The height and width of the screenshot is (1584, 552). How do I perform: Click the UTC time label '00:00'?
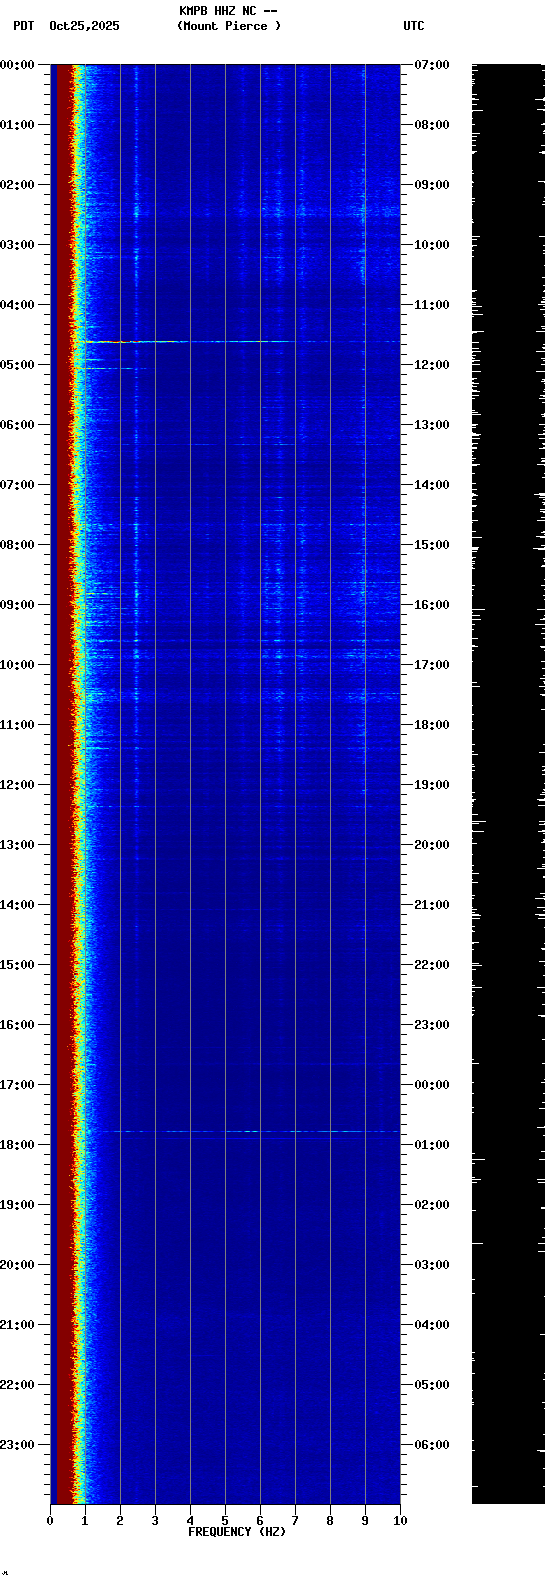[432, 1085]
